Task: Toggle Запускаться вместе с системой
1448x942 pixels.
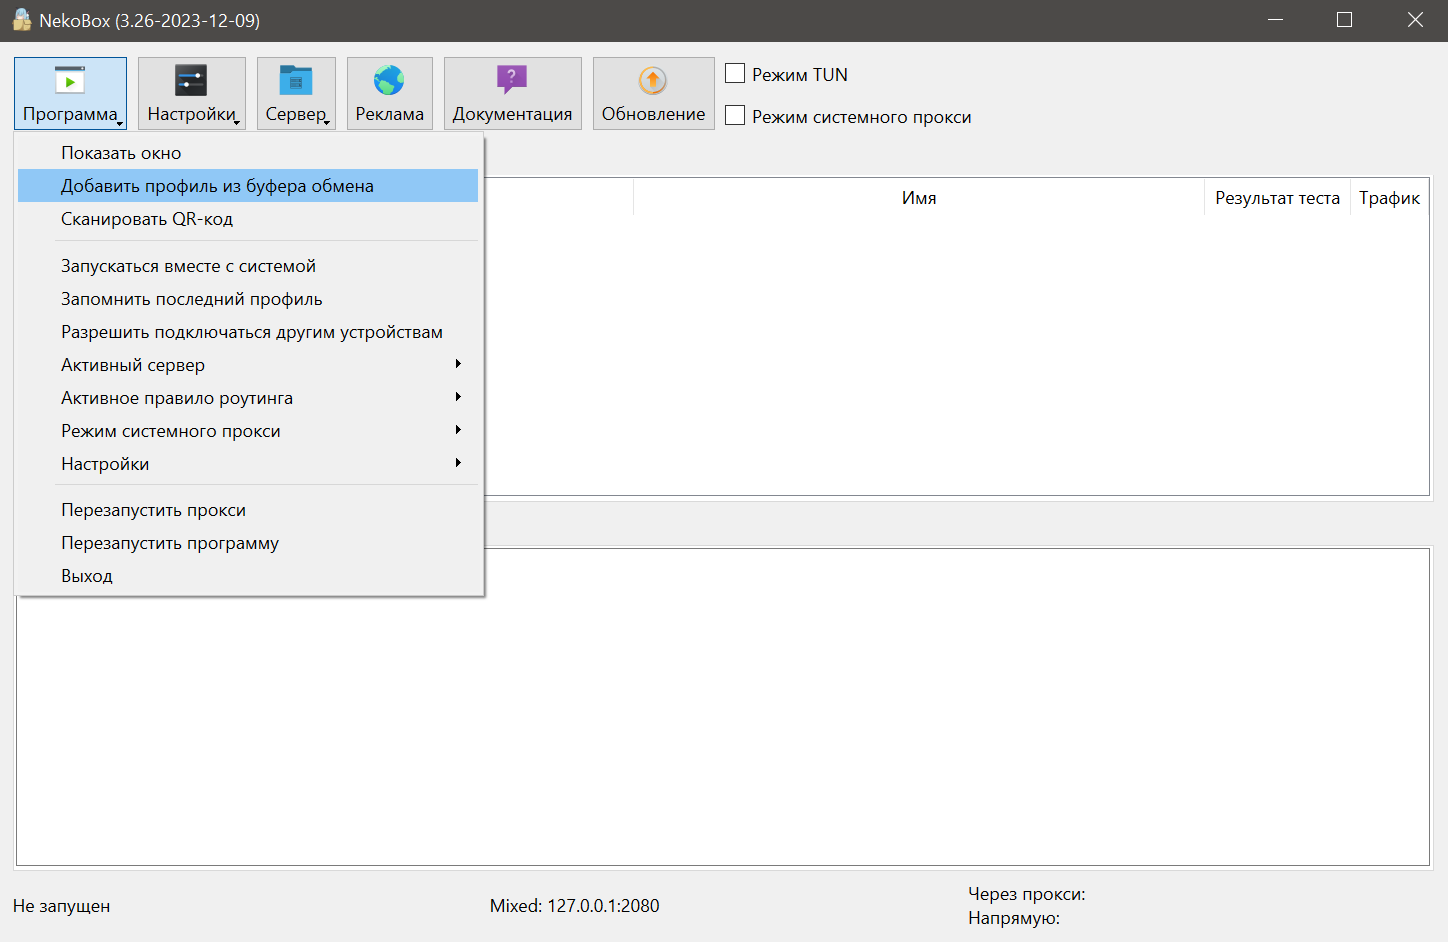Action: click(x=248, y=266)
